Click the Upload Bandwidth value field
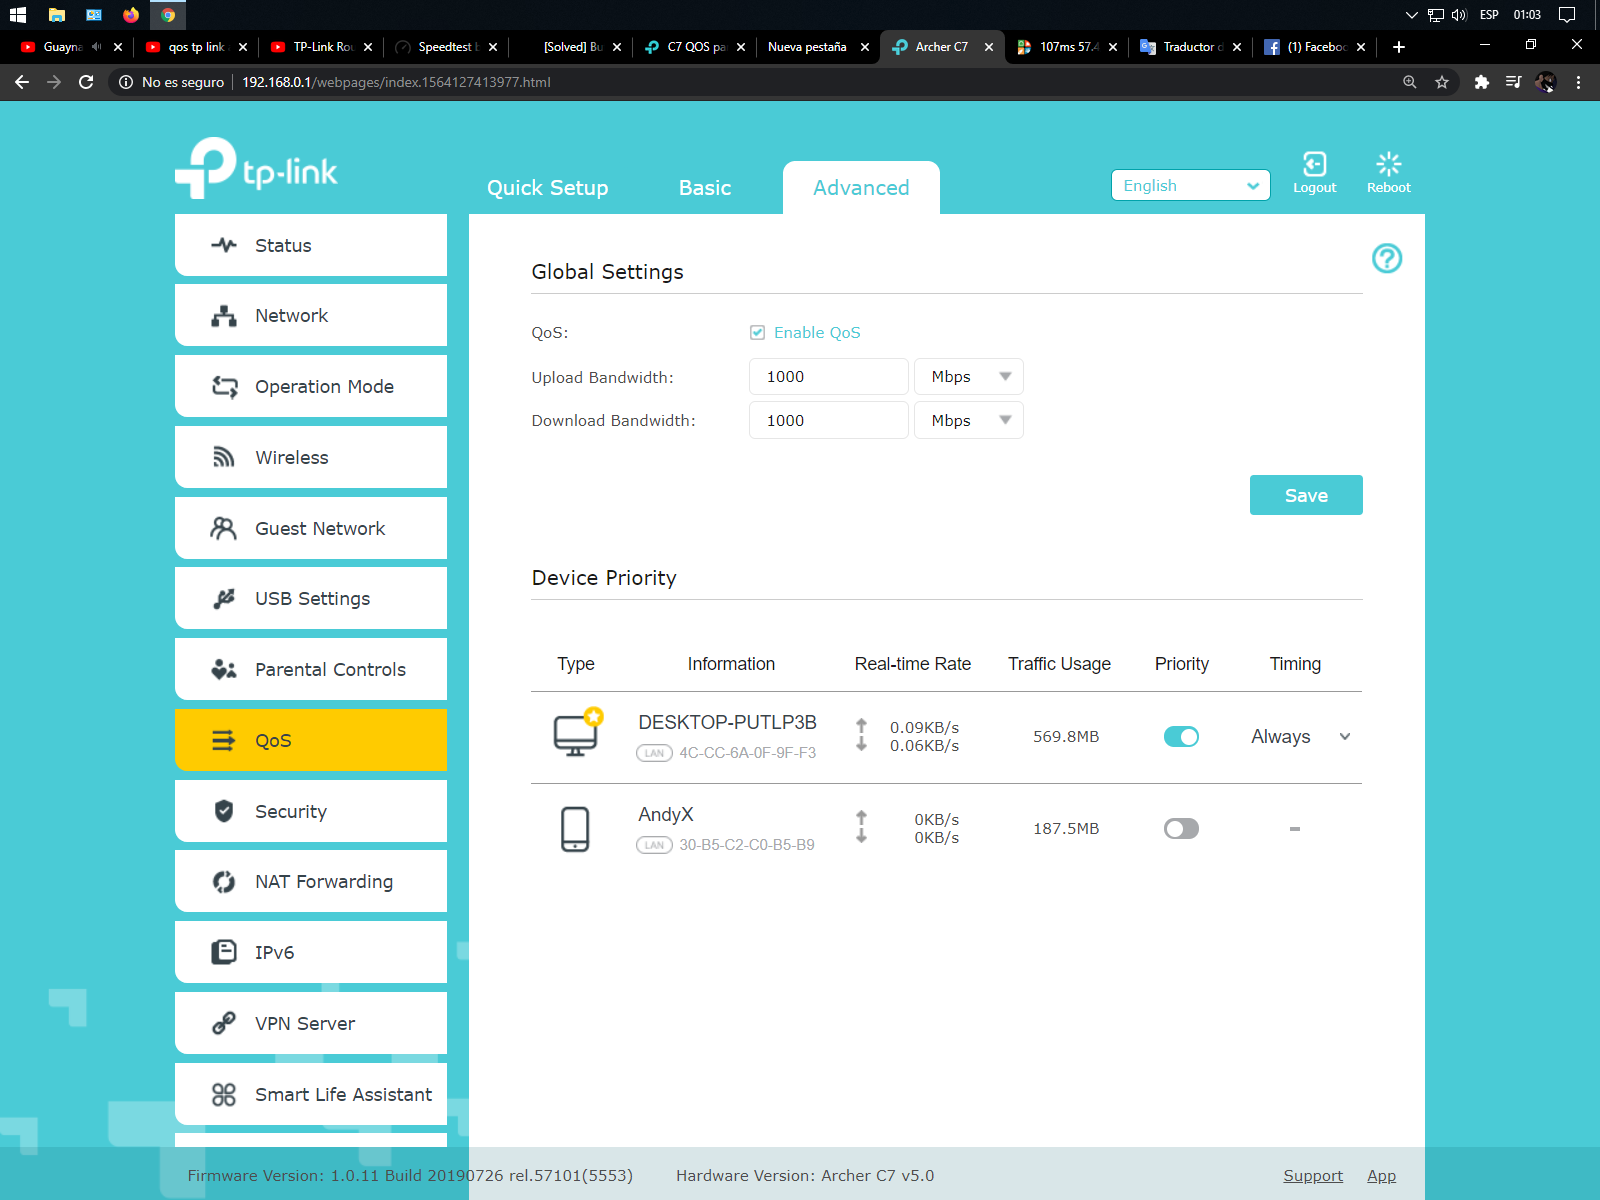Screen dimensions: 1600x1200 (828, 377)
